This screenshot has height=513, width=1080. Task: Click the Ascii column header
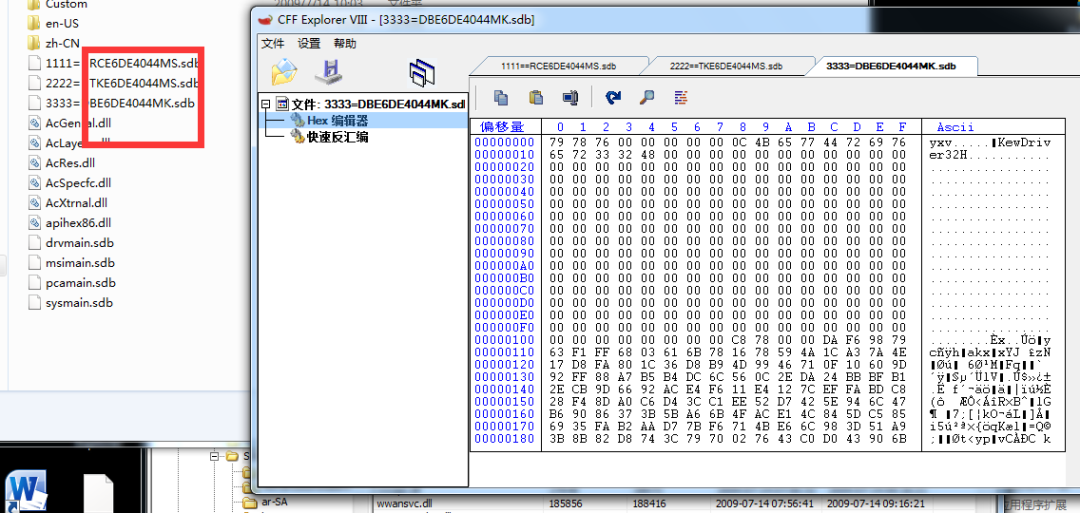956,127
